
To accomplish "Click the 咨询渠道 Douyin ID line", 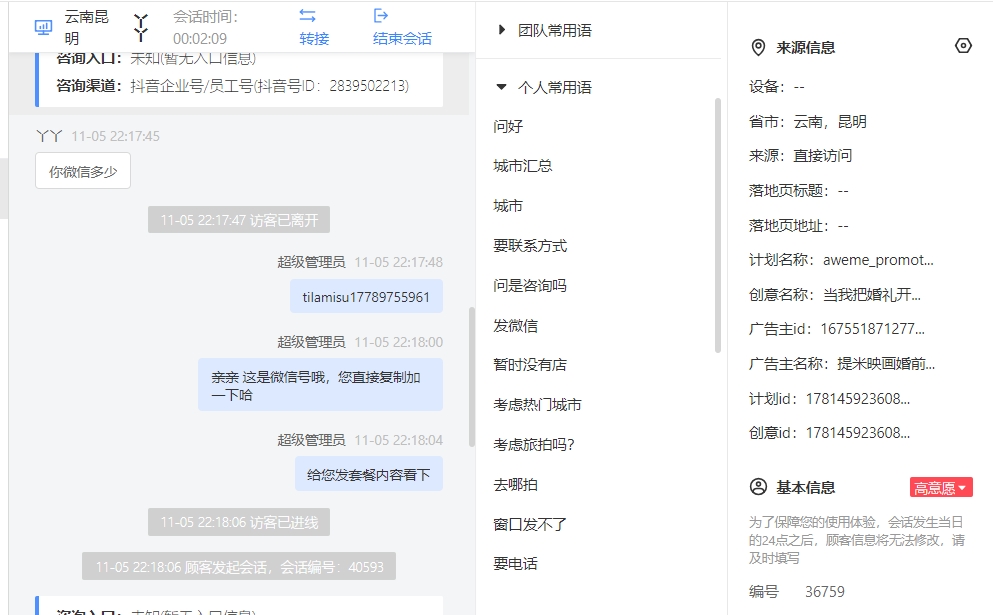I will pos(232,86).
